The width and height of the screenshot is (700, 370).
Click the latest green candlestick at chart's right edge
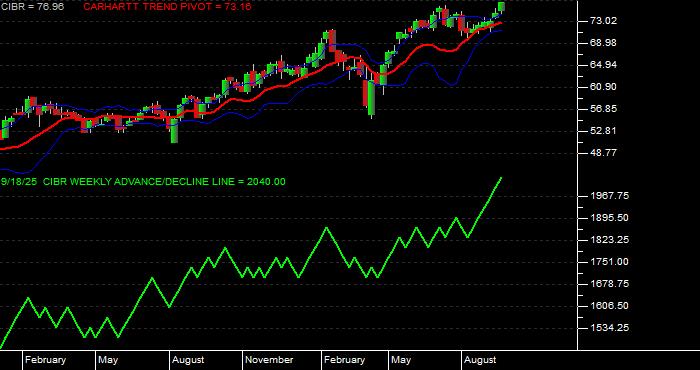pyautogui.click(x=501, y=7)
